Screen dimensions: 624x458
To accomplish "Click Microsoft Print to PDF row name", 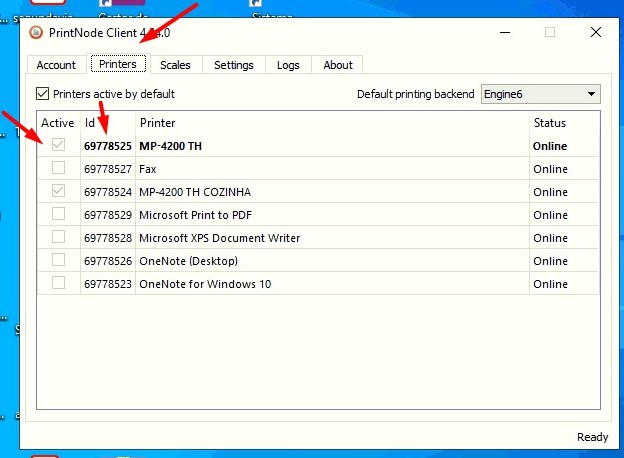I will tap(195, 215).
